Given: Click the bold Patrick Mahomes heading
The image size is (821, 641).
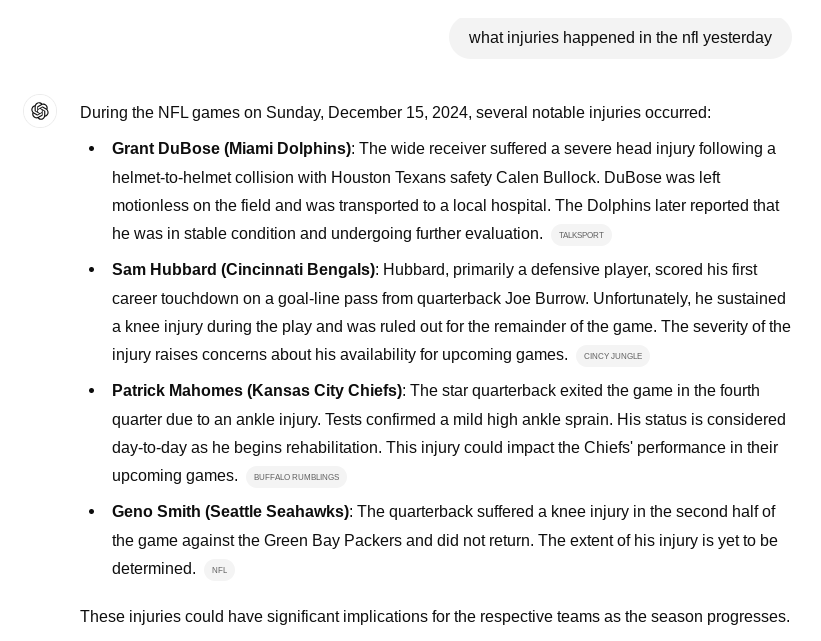Looking at the screenshot, I should coord(257,391).
